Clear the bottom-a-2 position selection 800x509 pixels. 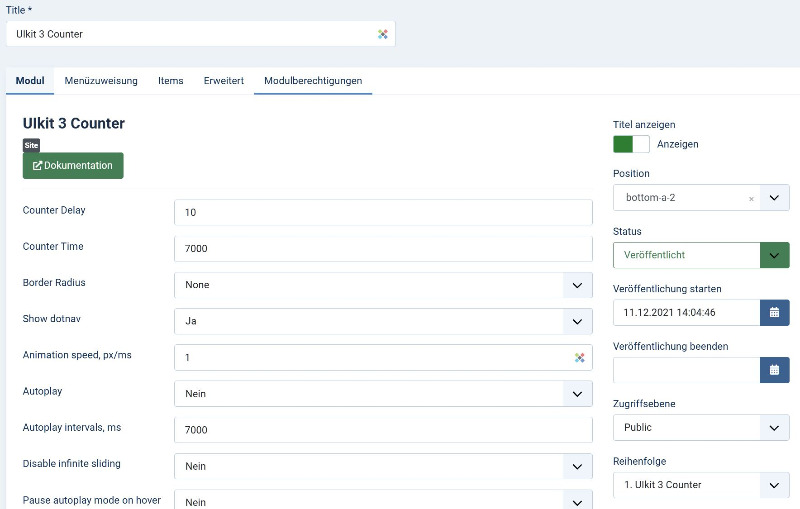[751, 199]
